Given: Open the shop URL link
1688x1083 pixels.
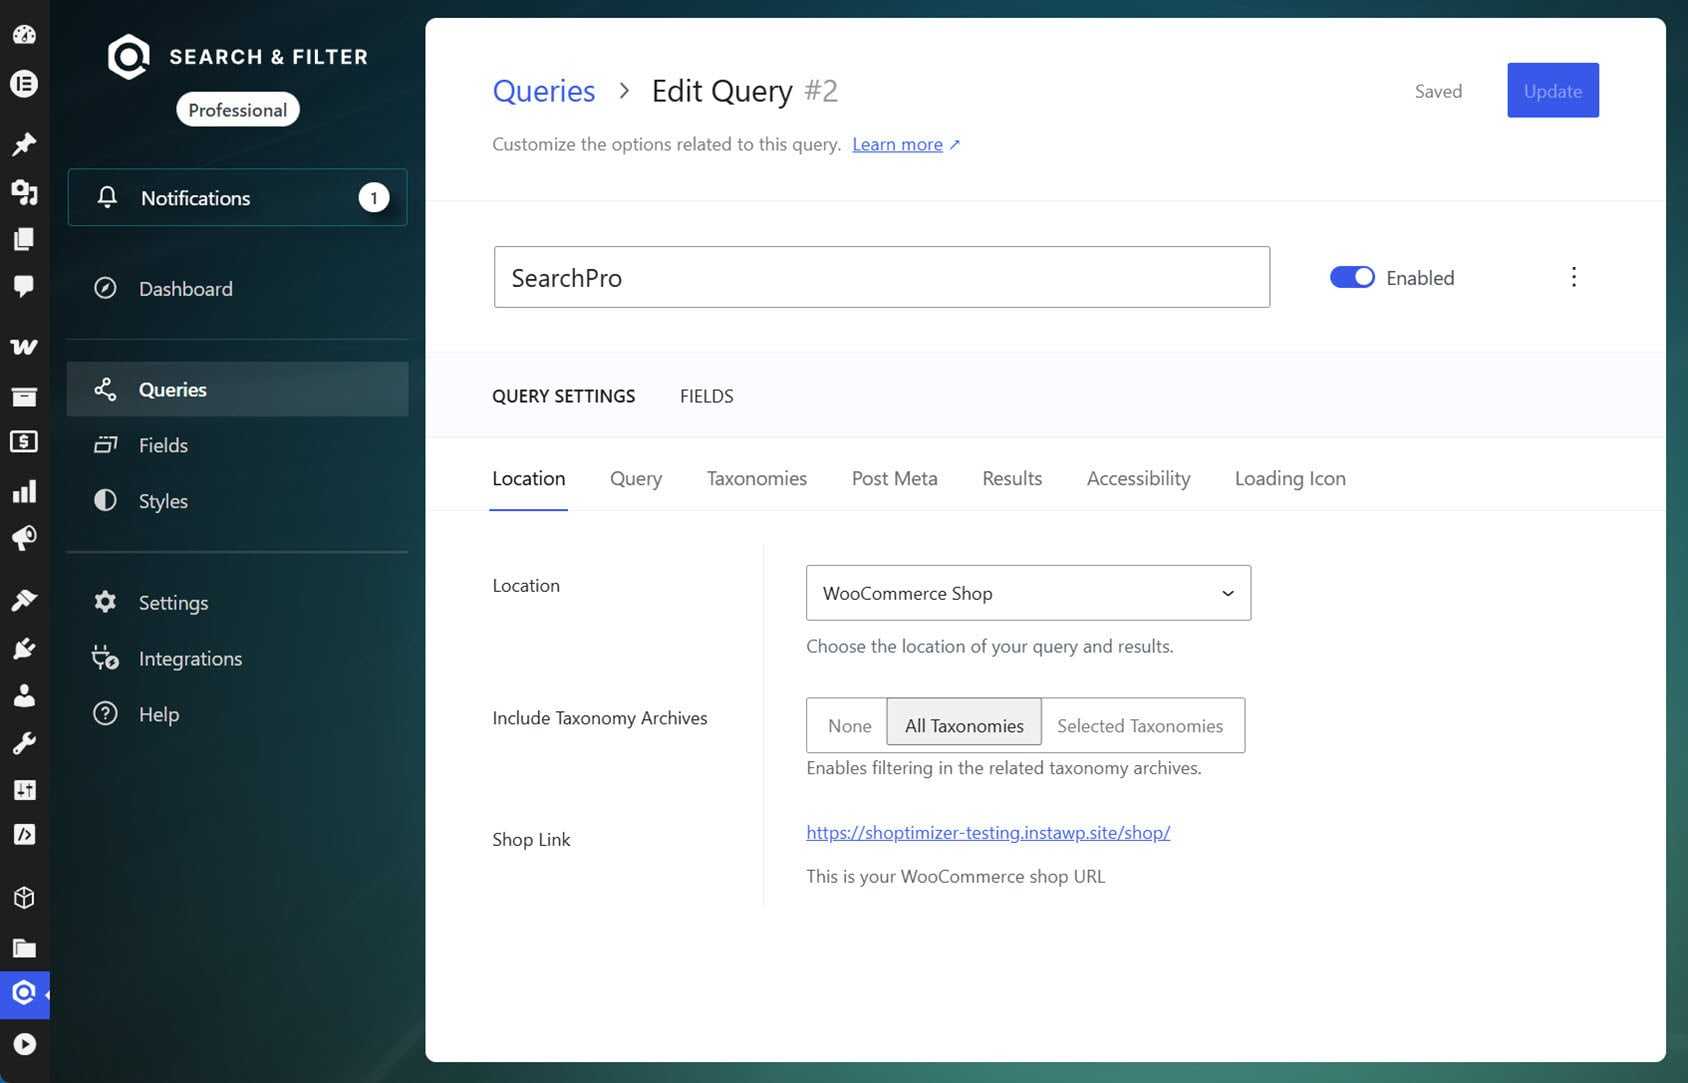Looking at the screenshot, I should 988,832.
